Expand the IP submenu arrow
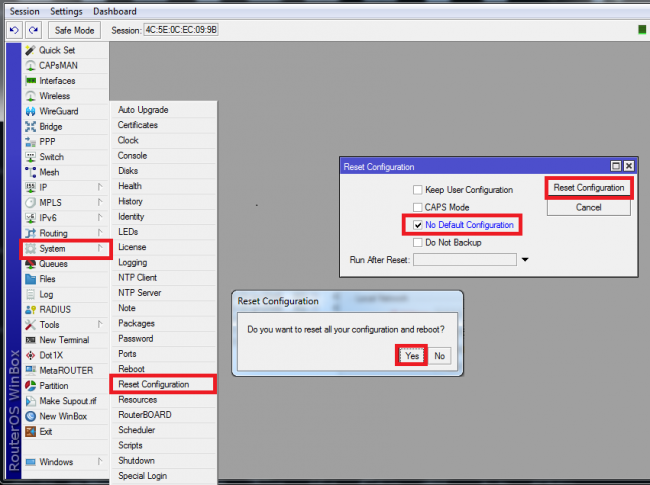The width and height of the screenshot is (650, 485). 100,187
